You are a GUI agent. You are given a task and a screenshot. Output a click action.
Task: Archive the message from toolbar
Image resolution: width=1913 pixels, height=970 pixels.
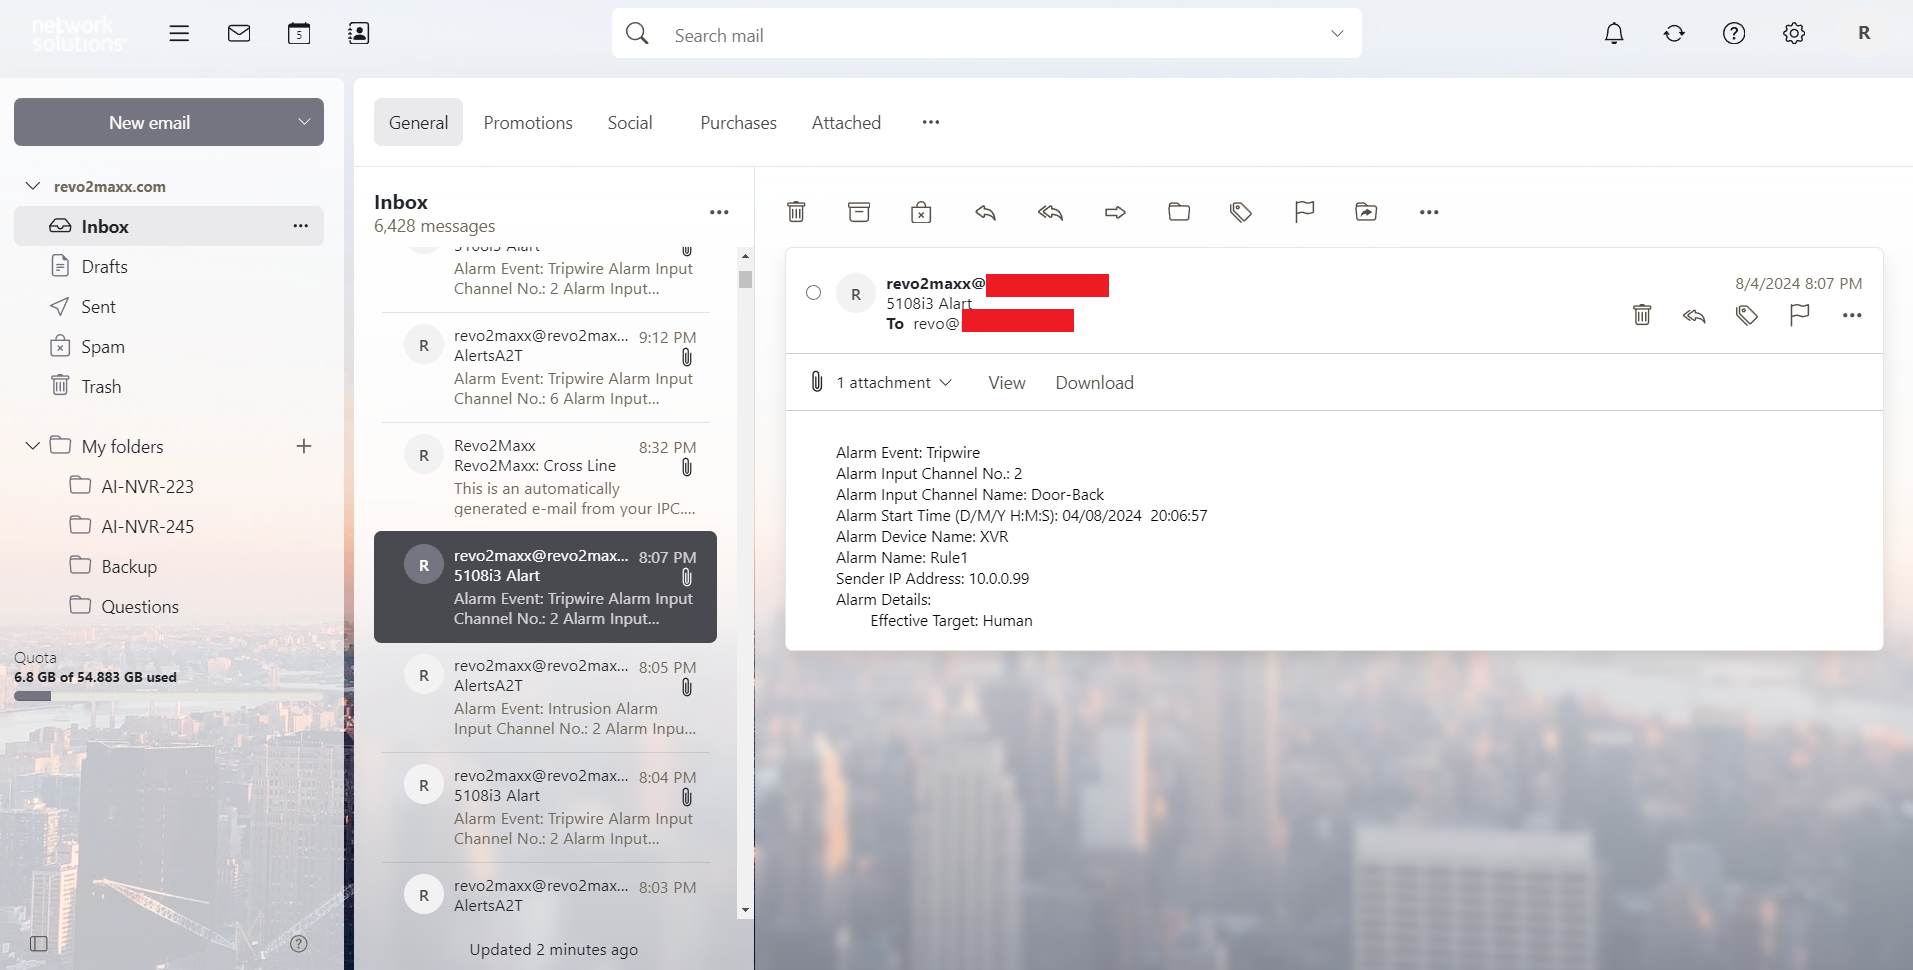tap(859, 212)
